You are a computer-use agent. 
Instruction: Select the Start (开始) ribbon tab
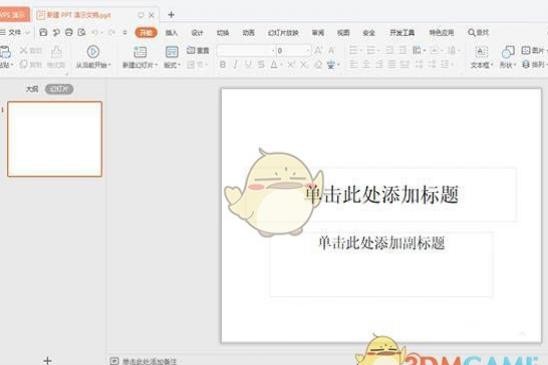coord(146,33)
